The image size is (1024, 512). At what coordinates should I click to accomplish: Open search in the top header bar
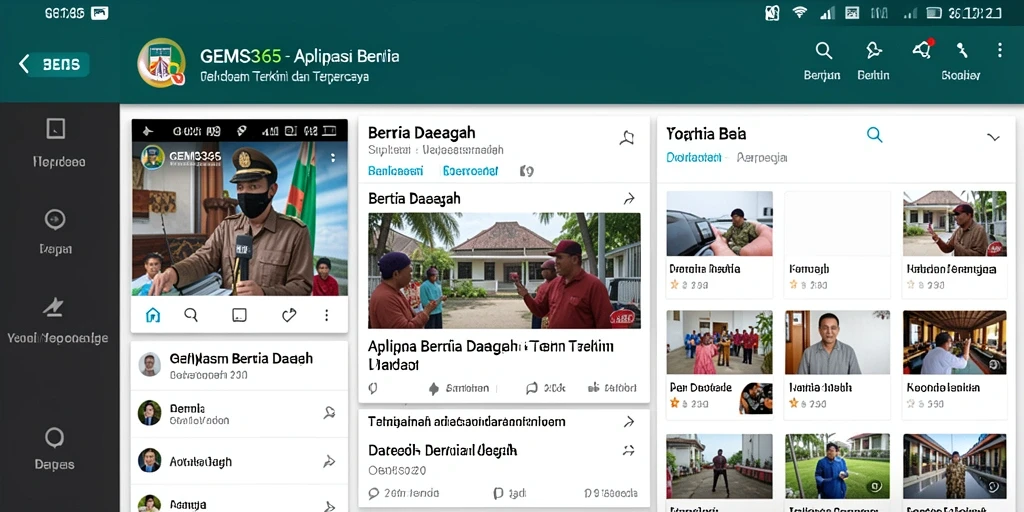point(824,50)
